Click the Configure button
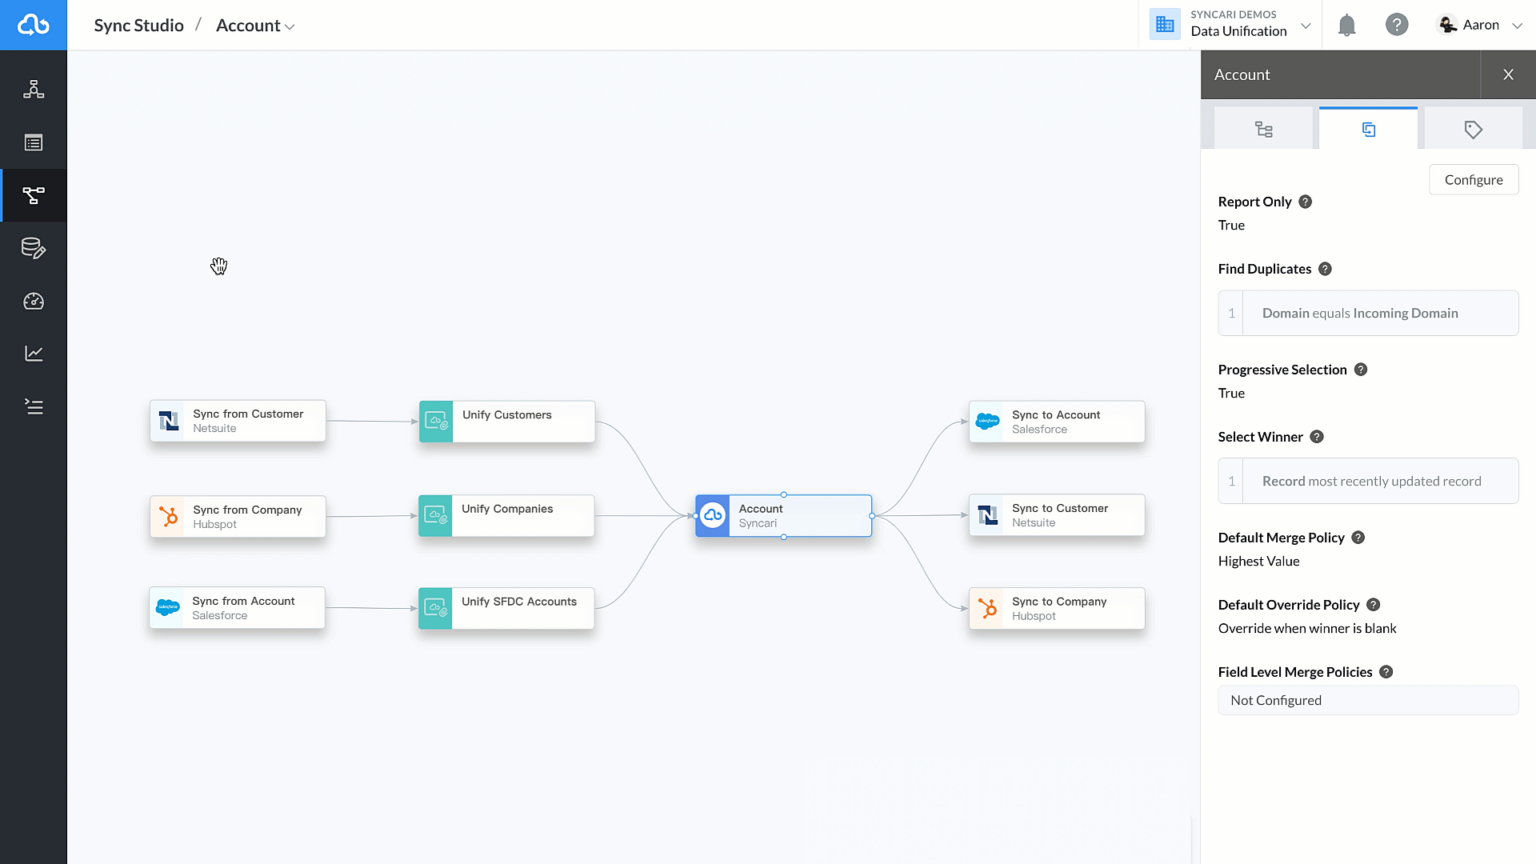 [1473, 180]
